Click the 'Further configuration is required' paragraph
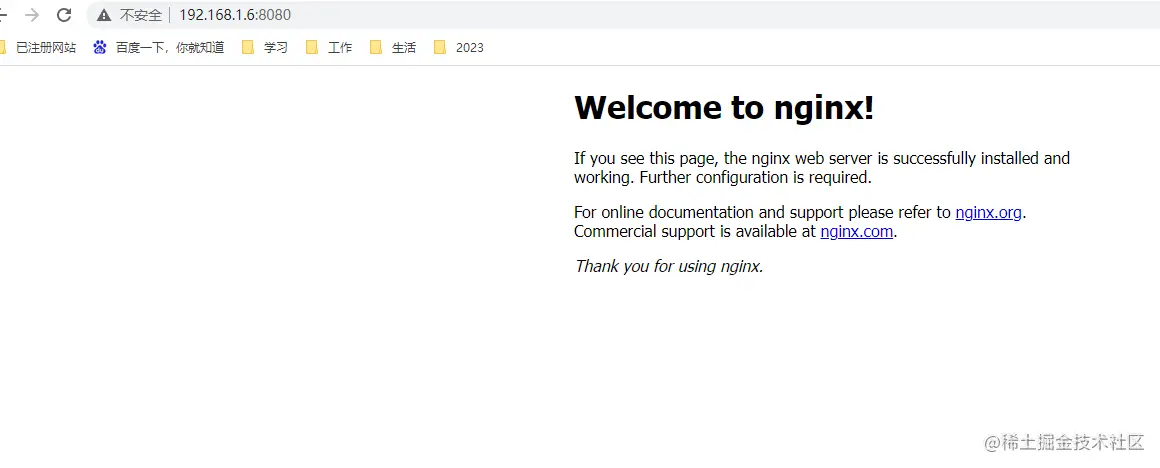This screenshot has height=468, width=1160. pyautogui.click(x=821, y=168)
